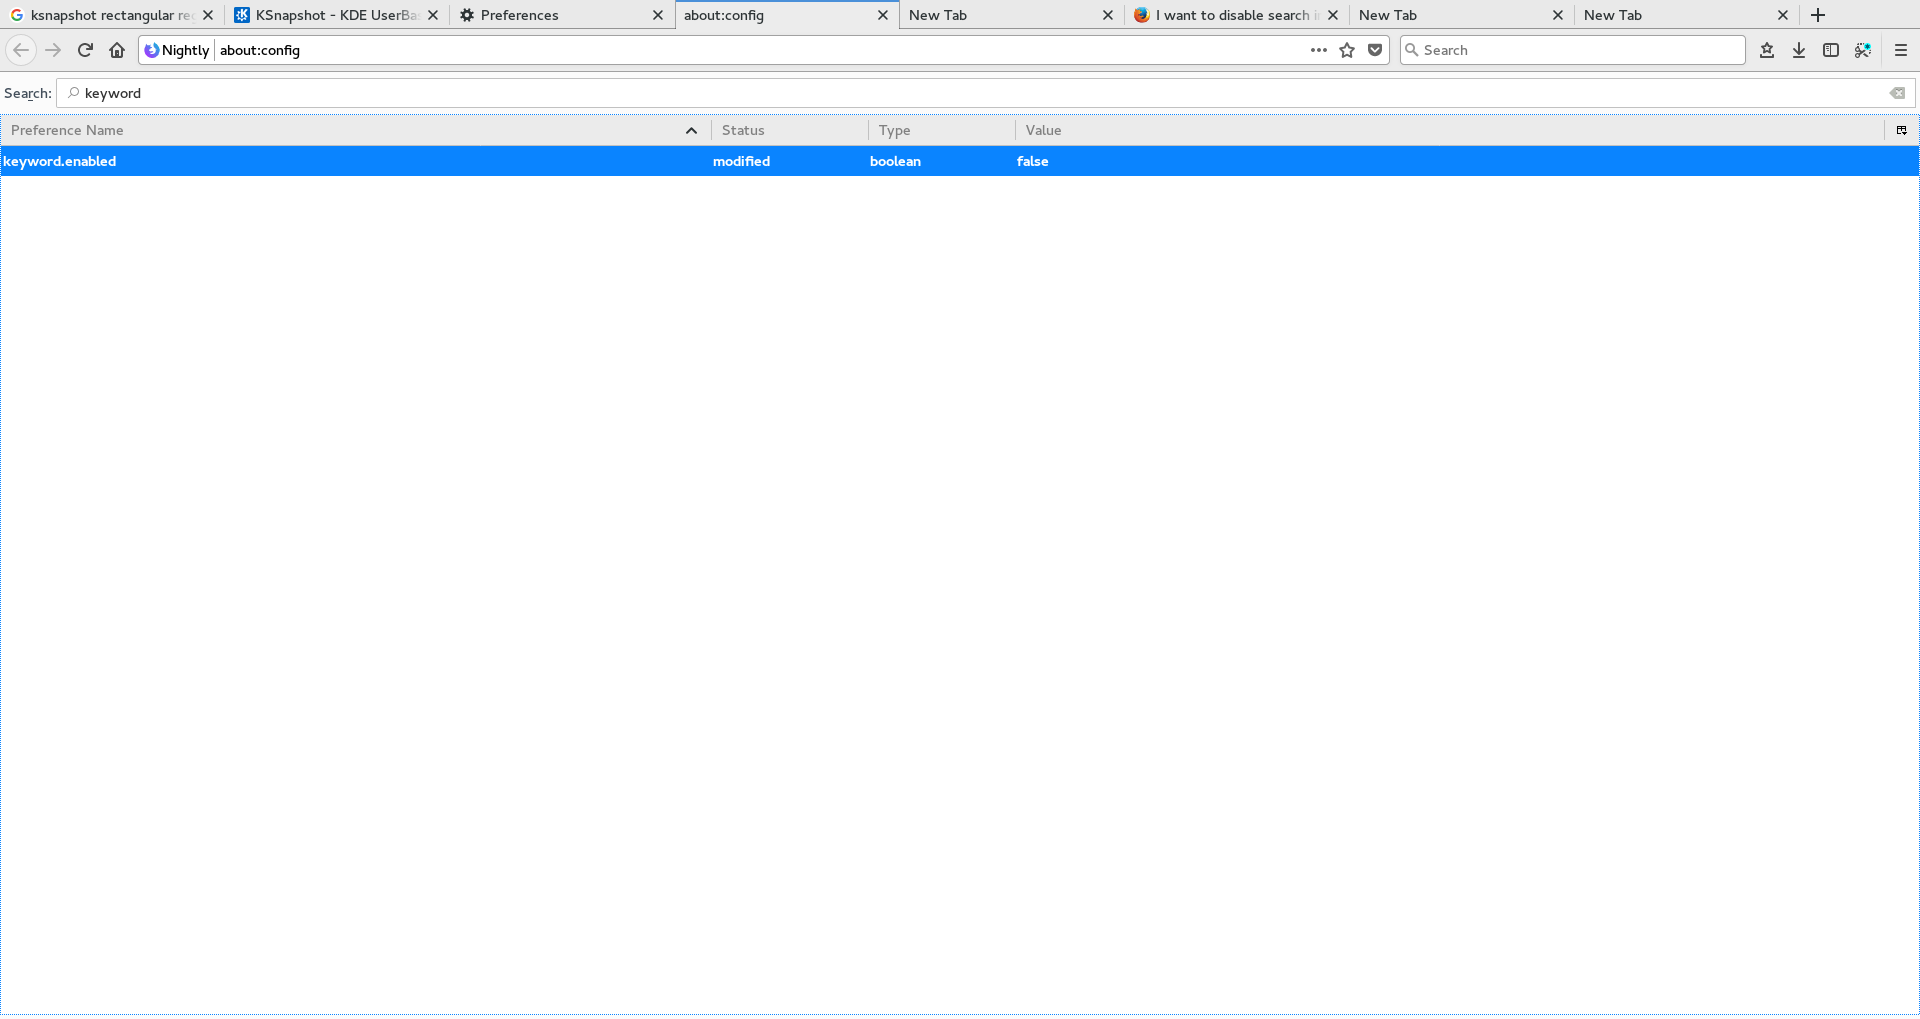Screen dimensions: 1920x1019
Task: Close the ksnapshot rectangular tab
Action: 208,15
